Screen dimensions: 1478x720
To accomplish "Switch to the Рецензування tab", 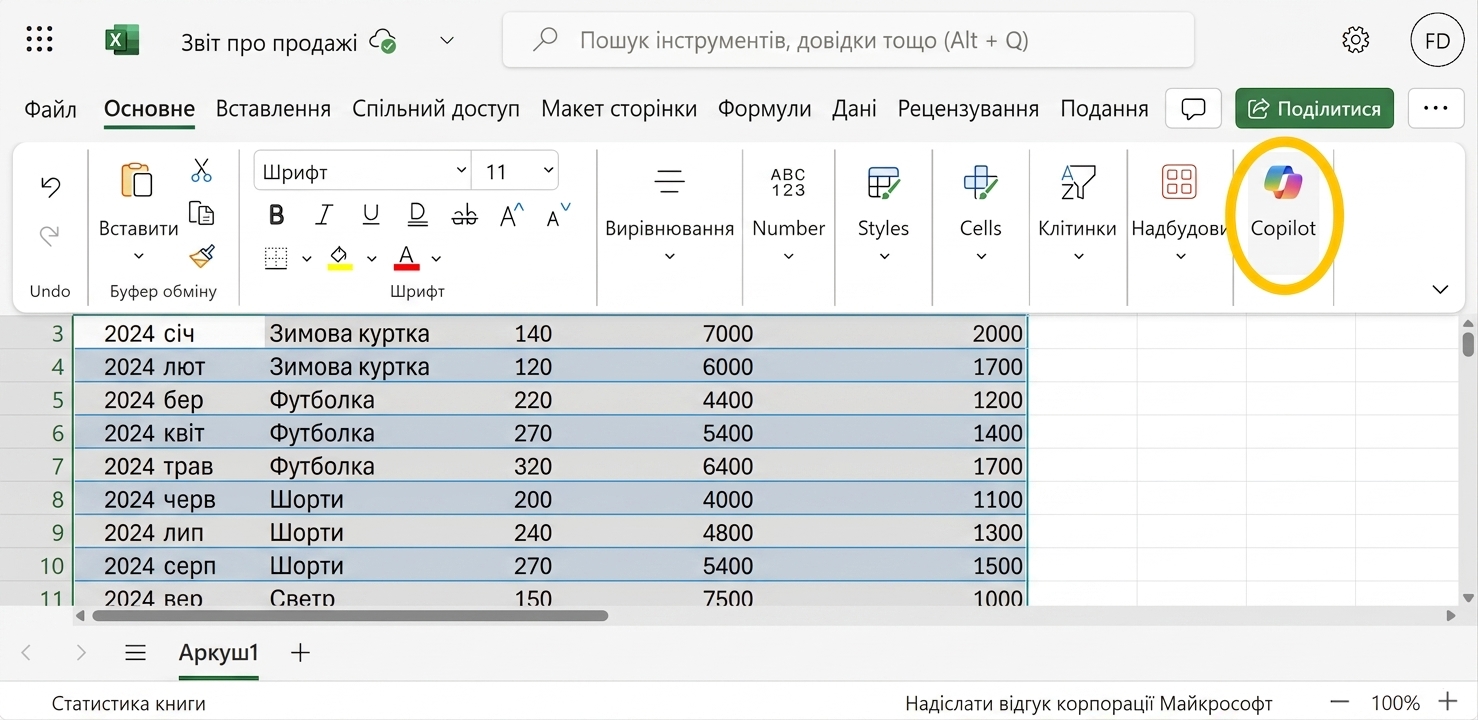I will pyautogui.click(x=968, y=109).
